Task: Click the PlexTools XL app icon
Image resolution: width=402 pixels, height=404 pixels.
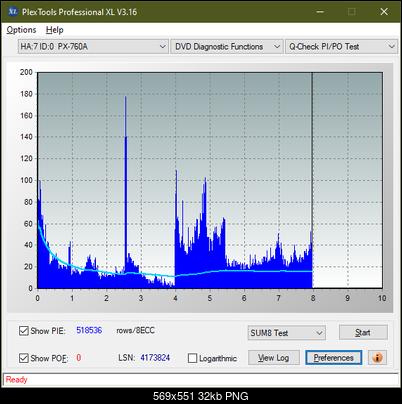Action: click(12, 12)
